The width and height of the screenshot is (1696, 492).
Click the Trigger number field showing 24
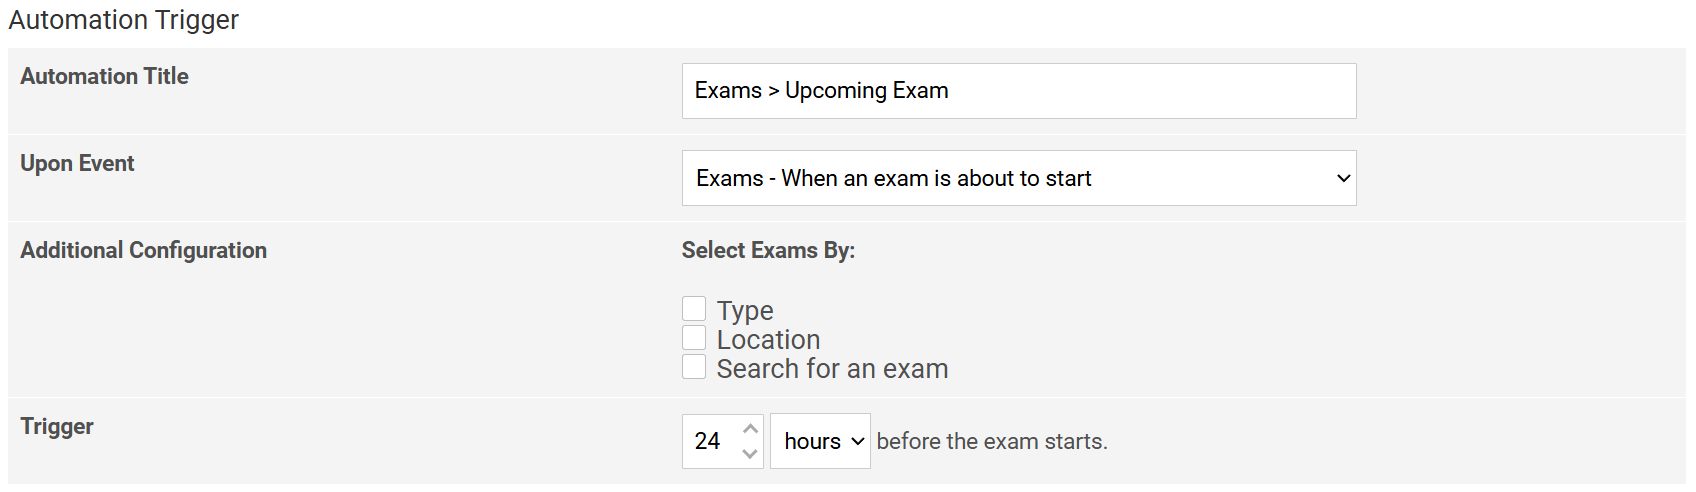click(710, 441)
